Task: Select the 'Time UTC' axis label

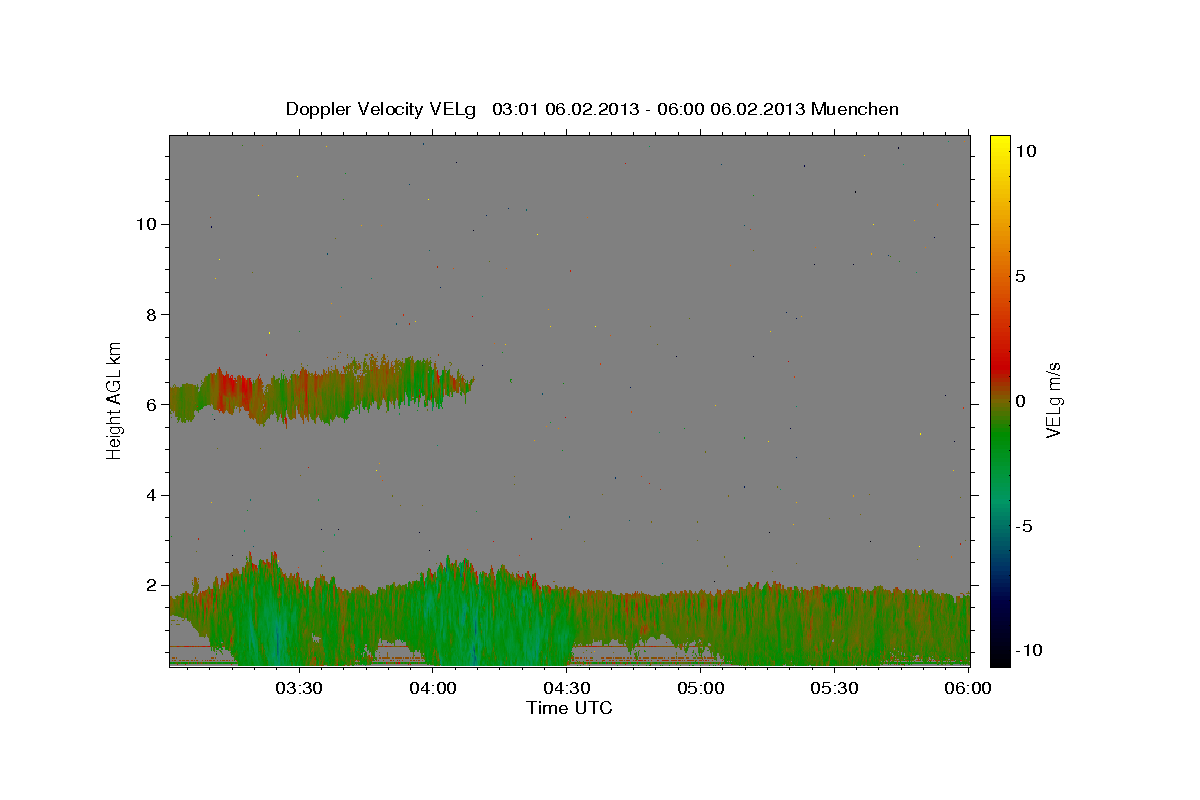Action: 569,708
